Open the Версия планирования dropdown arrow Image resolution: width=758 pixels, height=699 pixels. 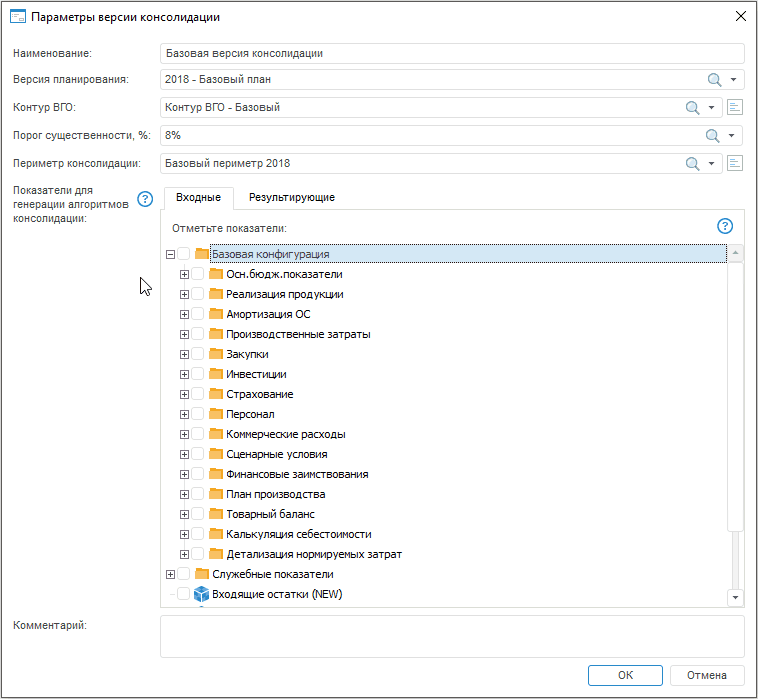(x=733, y=80)
